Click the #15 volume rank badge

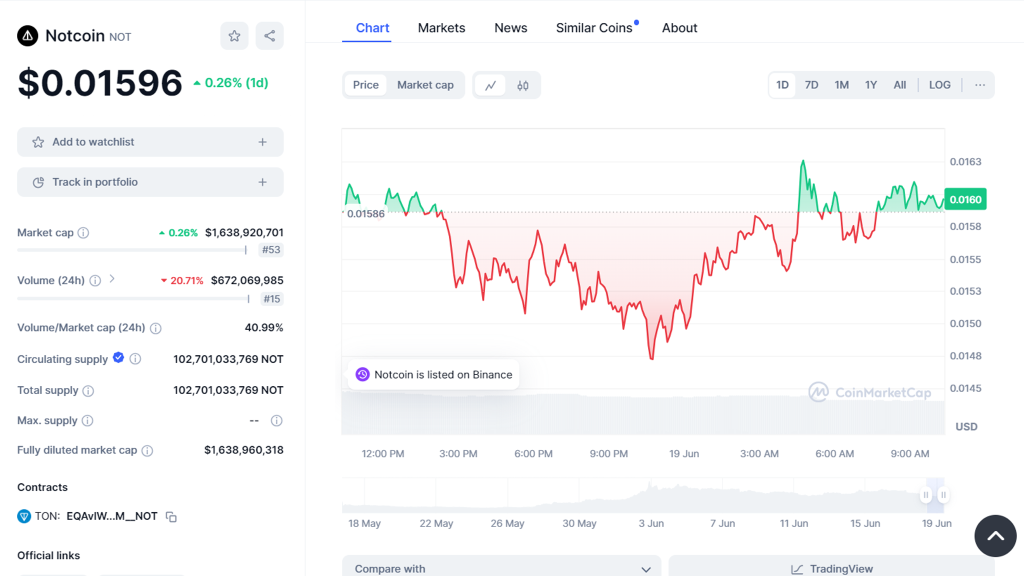point(272,299)
